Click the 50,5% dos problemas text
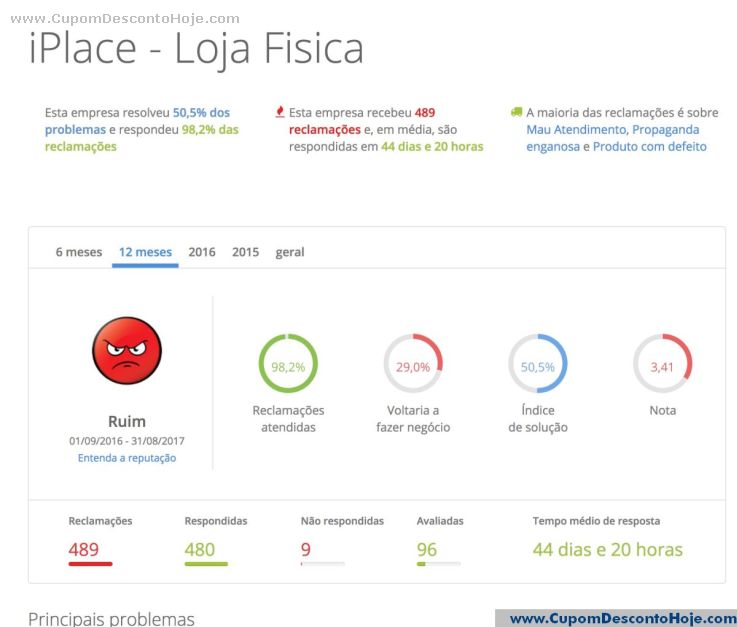This screenshot has height=627, width=737. [137, 121]
